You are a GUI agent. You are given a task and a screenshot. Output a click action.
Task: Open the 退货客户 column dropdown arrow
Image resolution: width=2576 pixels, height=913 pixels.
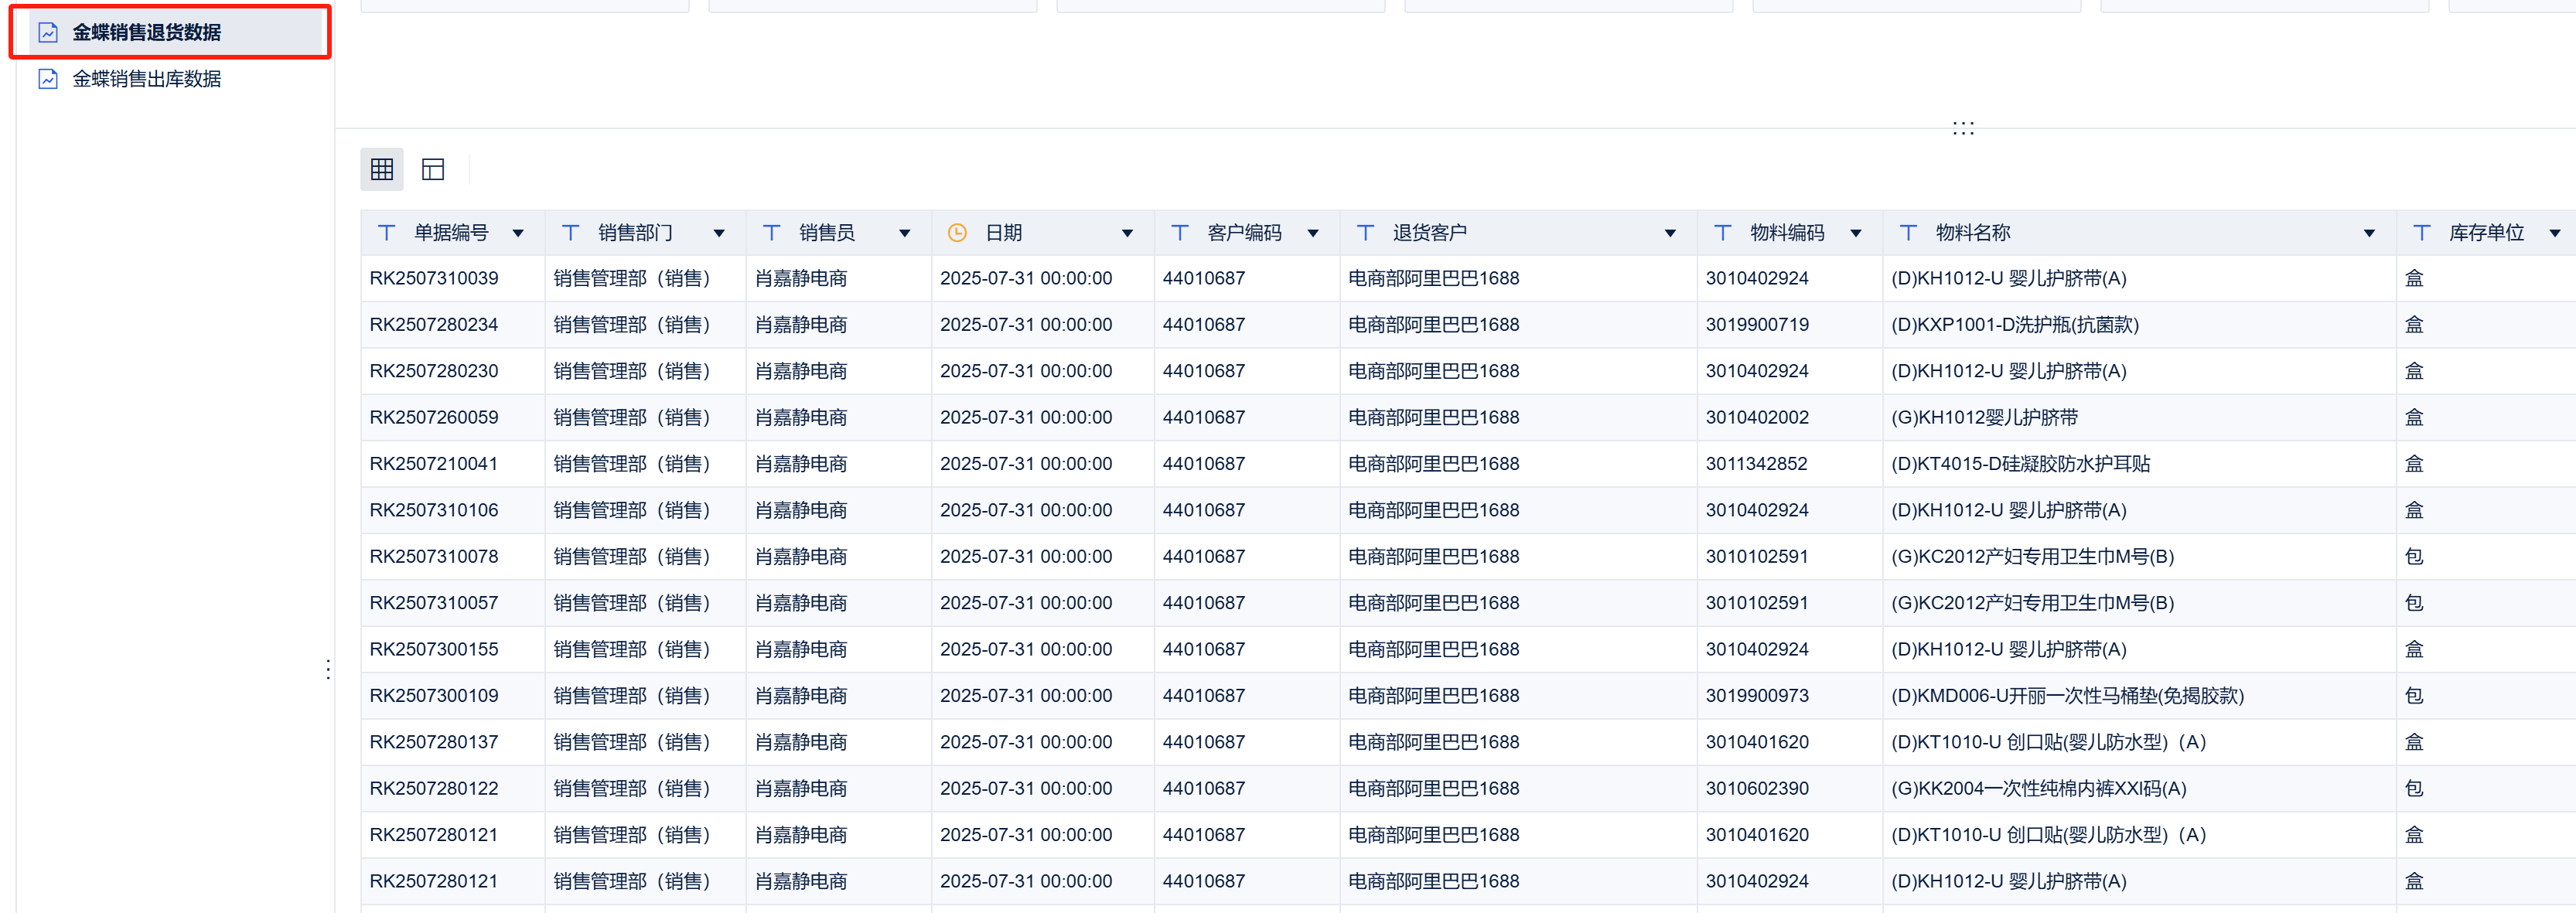pyautogui.click(x=1670, y=234)
